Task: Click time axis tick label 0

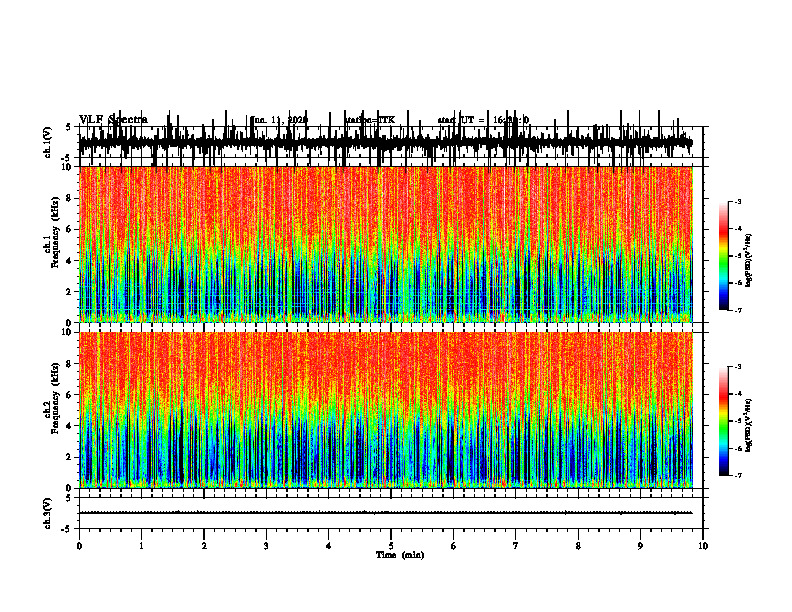Action: pyautogui.click(x=79, y=546)
